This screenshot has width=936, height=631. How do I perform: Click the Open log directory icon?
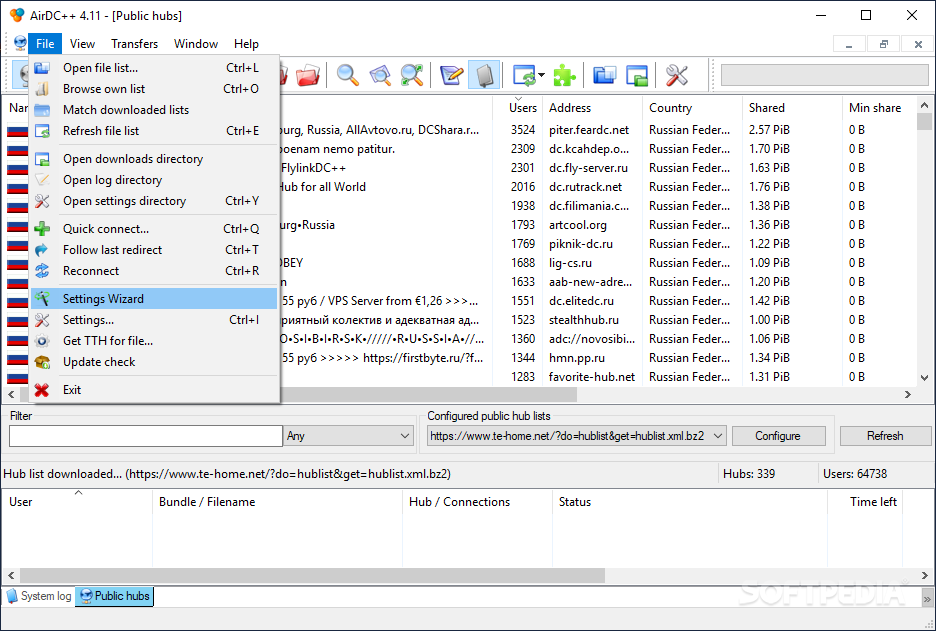pyautogui.click(x=42, y=180)
